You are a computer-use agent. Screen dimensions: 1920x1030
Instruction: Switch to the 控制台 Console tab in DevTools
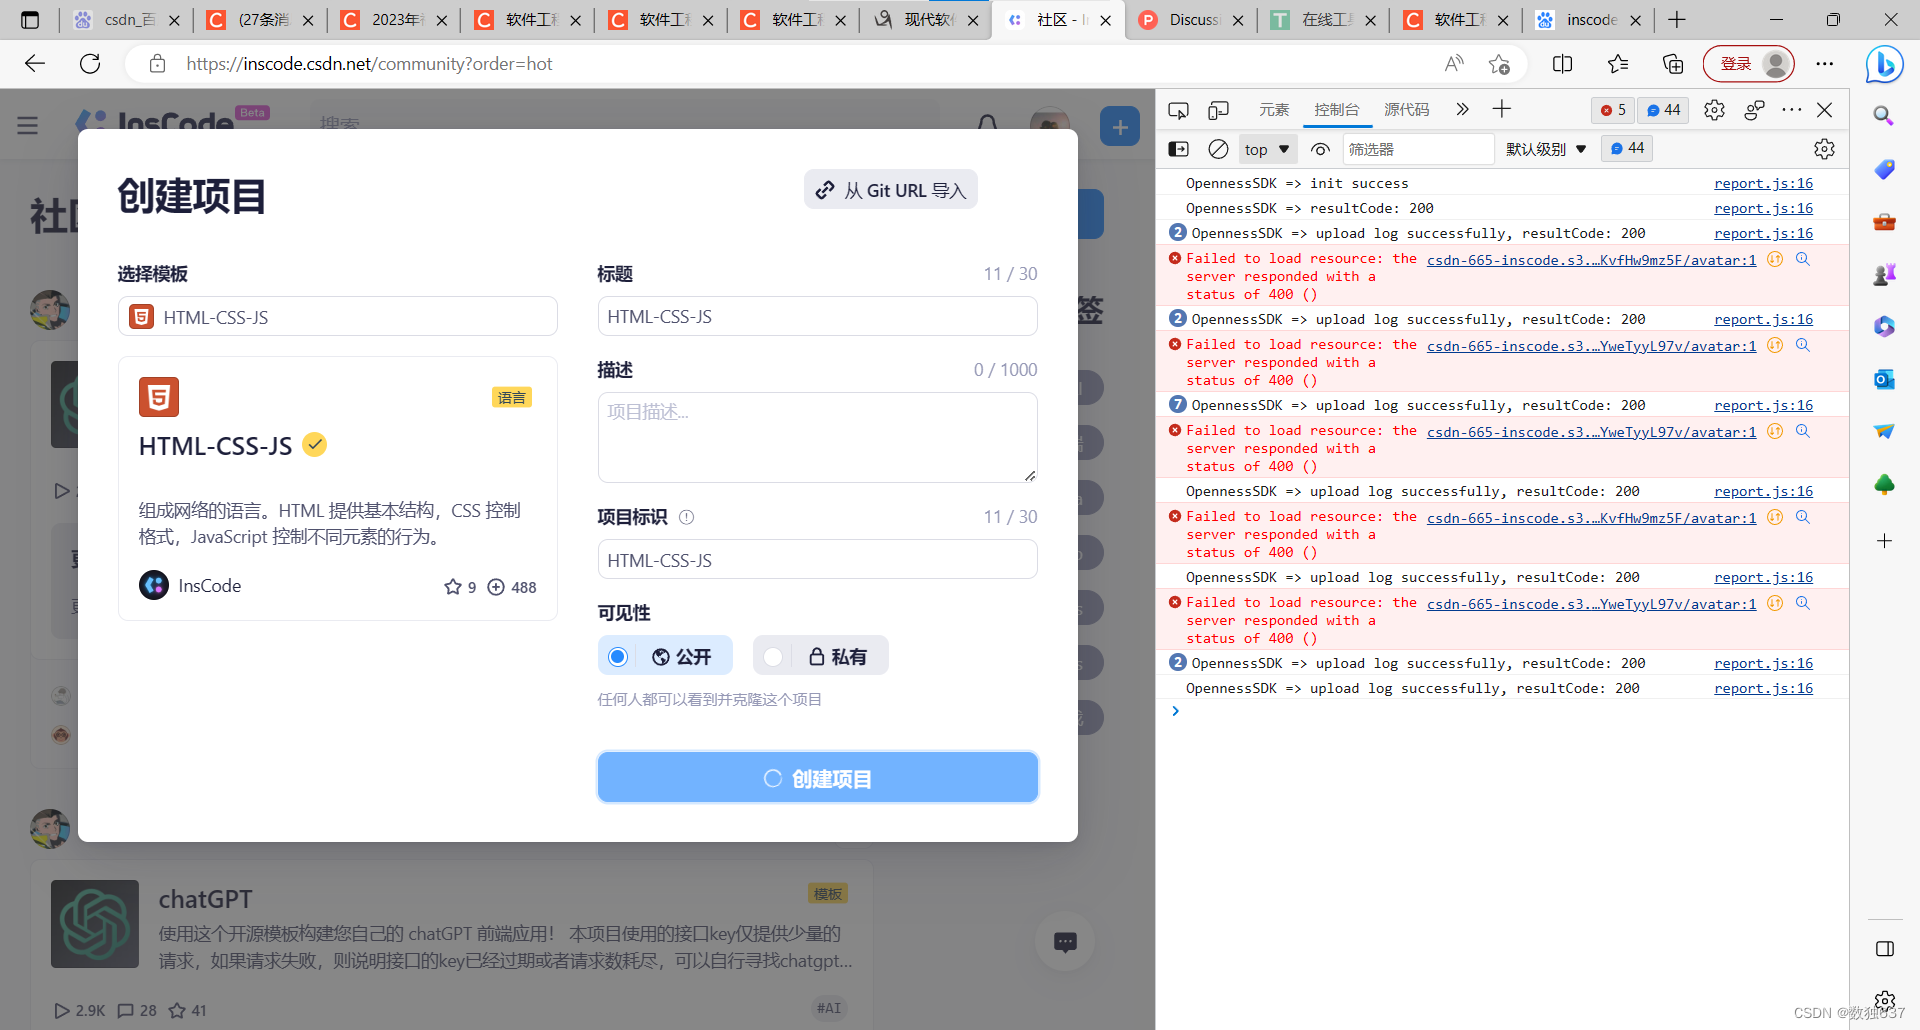click(1337, 110)
